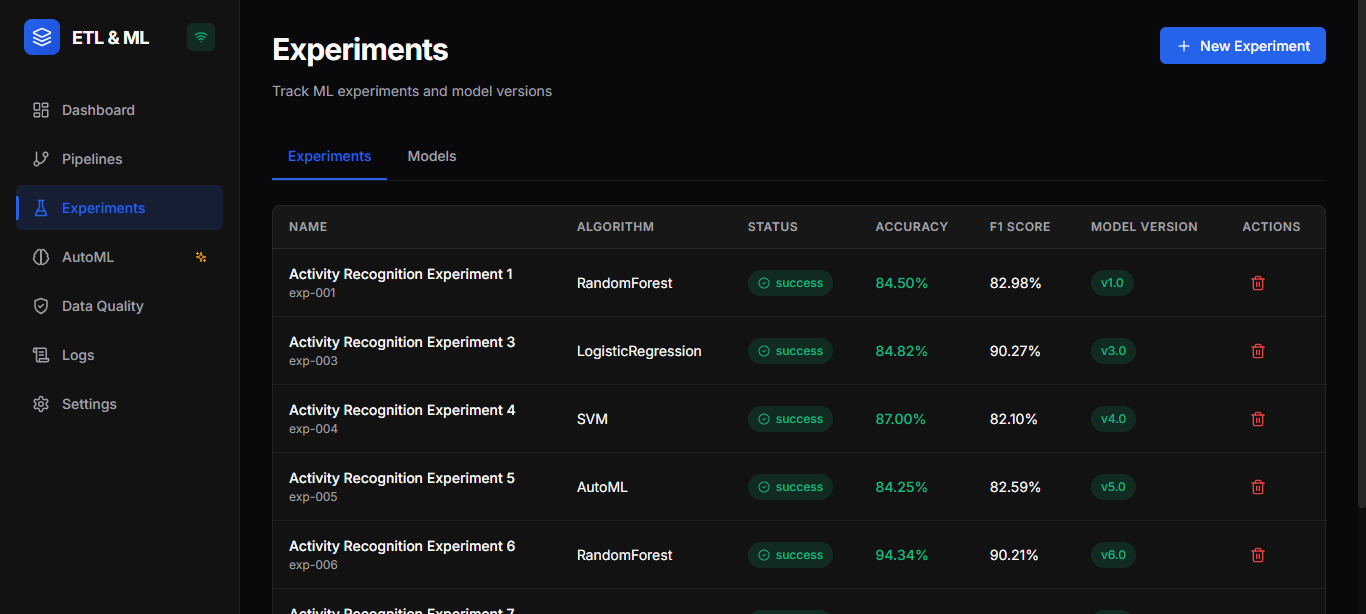
Task: Click the success status badge for exp-004
Action: [x=790, y=419]
